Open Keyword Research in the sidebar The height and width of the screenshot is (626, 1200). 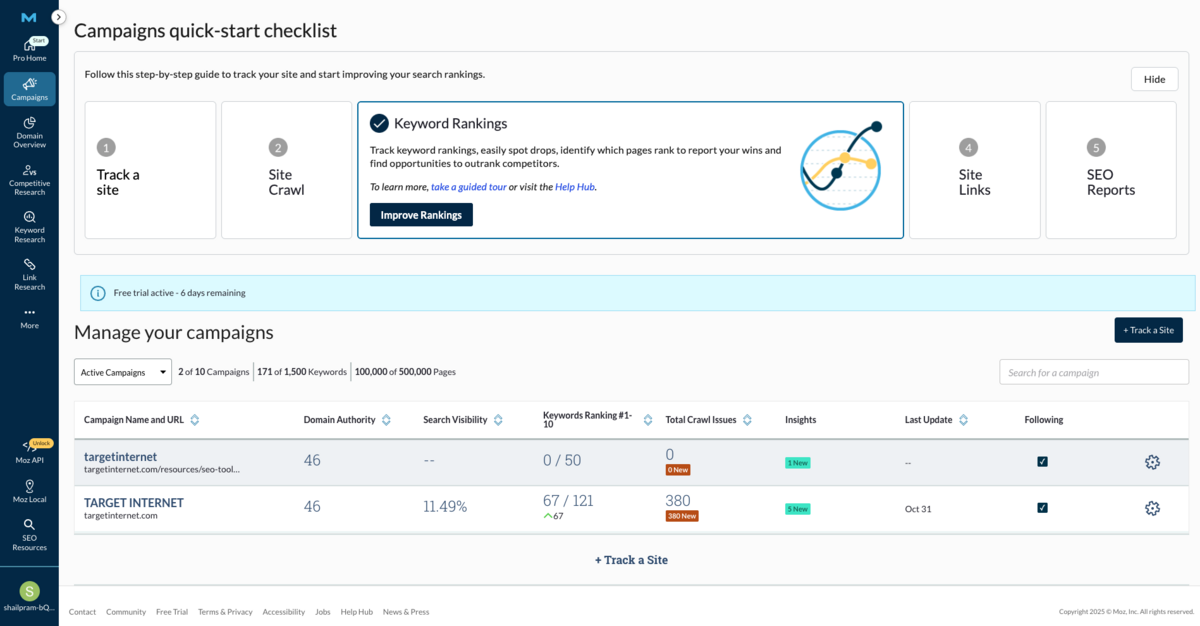(x=29, y=228)
